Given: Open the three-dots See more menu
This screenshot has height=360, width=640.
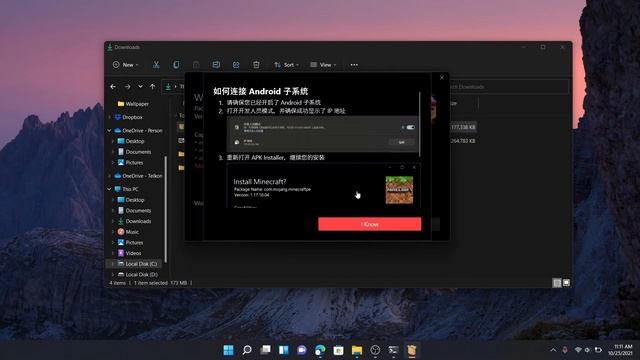Looking at the screenshot, I should point(354,65).
